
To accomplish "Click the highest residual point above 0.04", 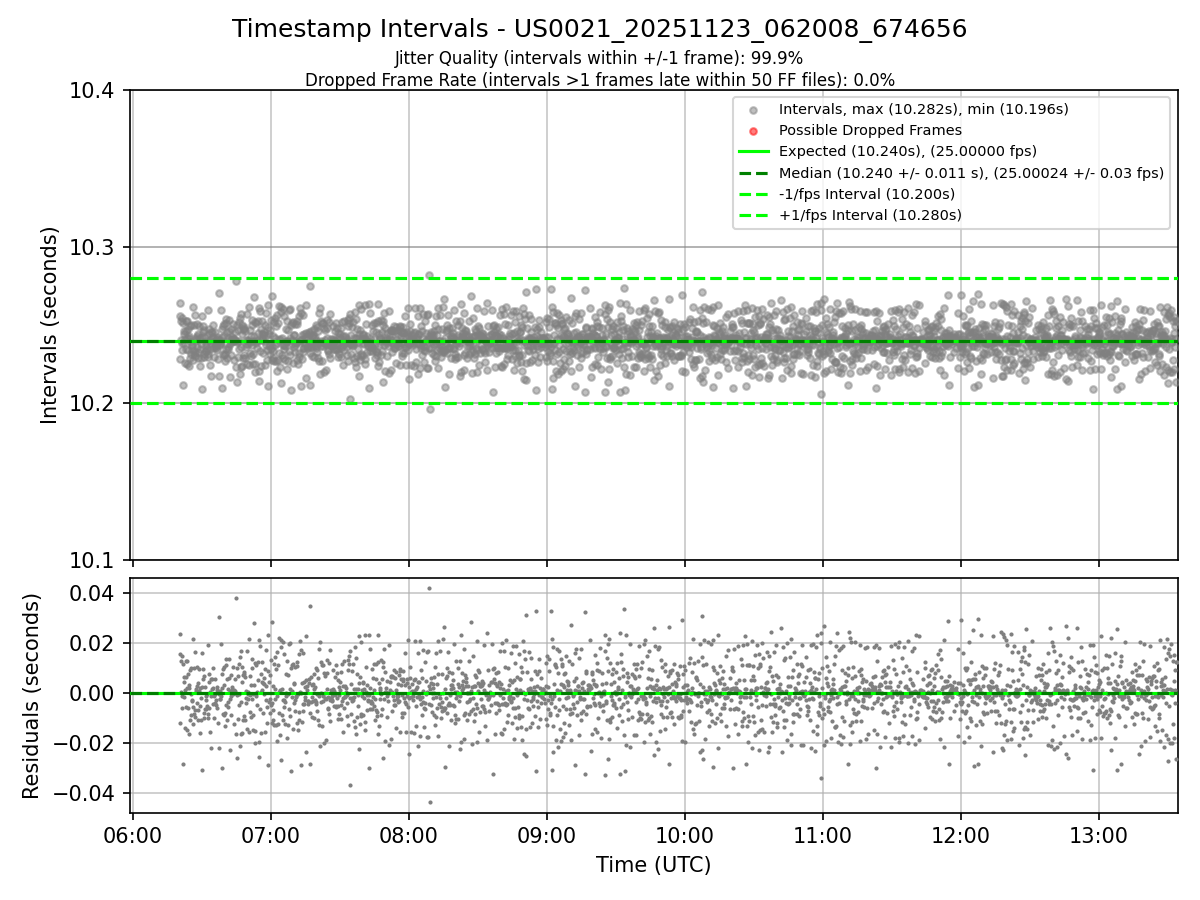I will coord(429,588).
